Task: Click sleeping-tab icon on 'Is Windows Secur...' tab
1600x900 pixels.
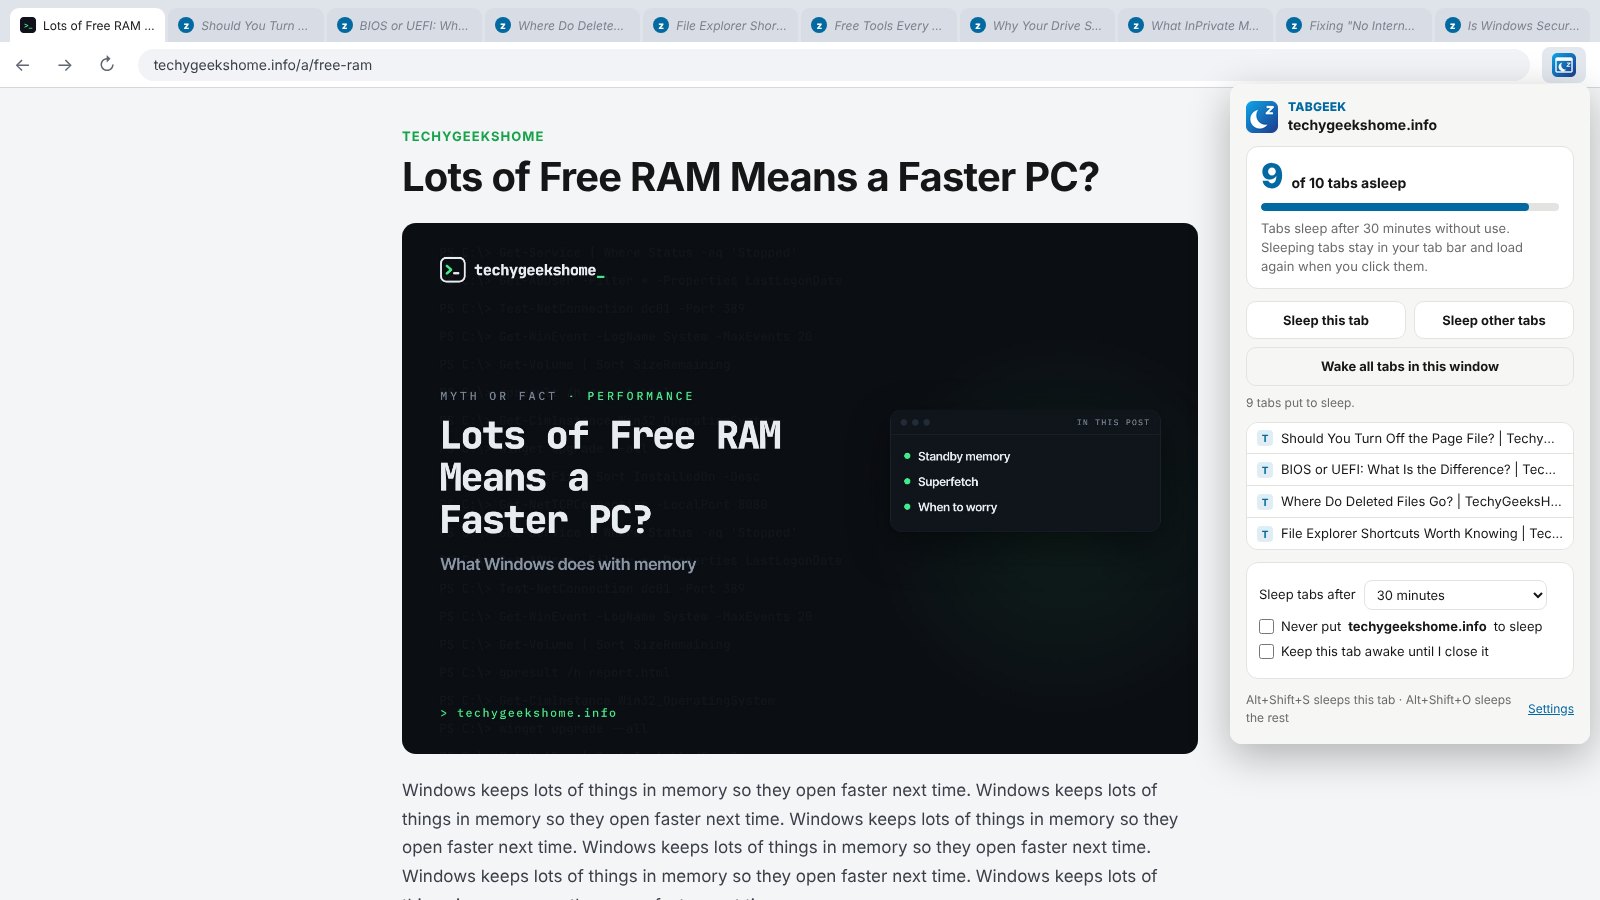Action: pos(1453,26)
